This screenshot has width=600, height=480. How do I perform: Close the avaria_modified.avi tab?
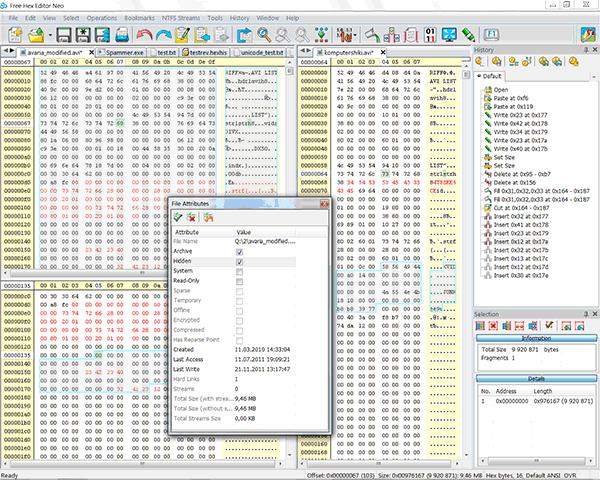(x=91, y=52)
